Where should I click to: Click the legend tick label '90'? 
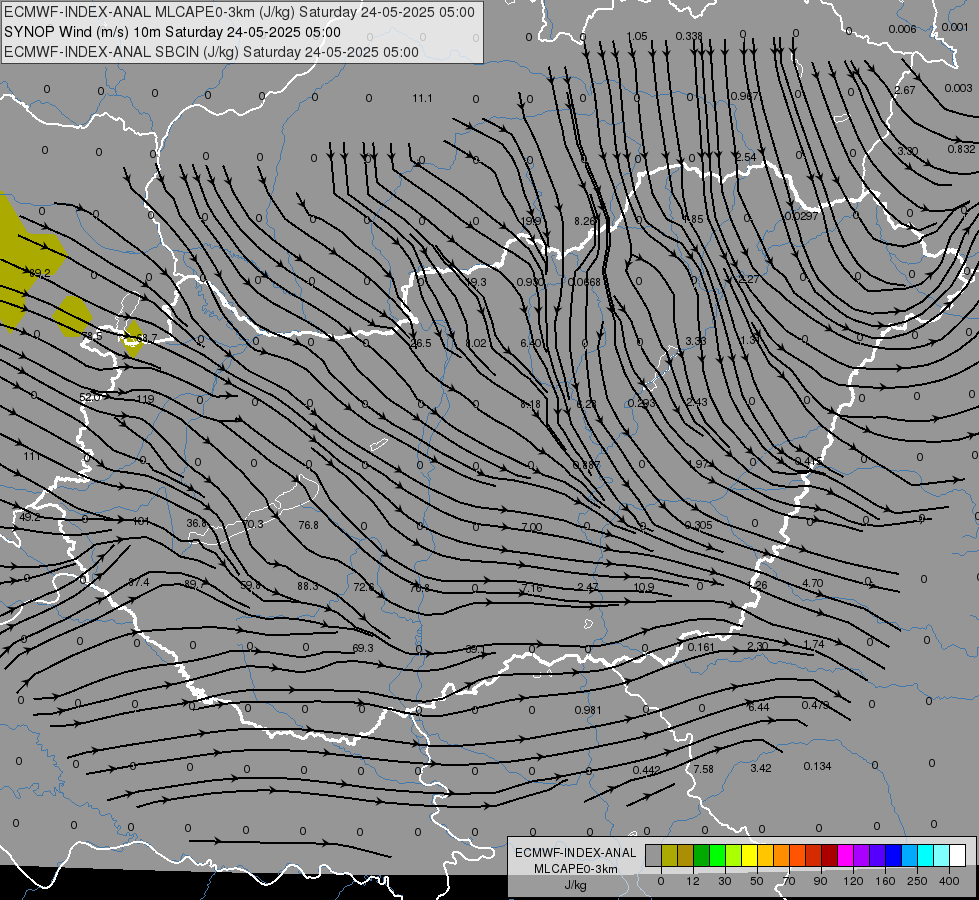(x=820, y=881)
